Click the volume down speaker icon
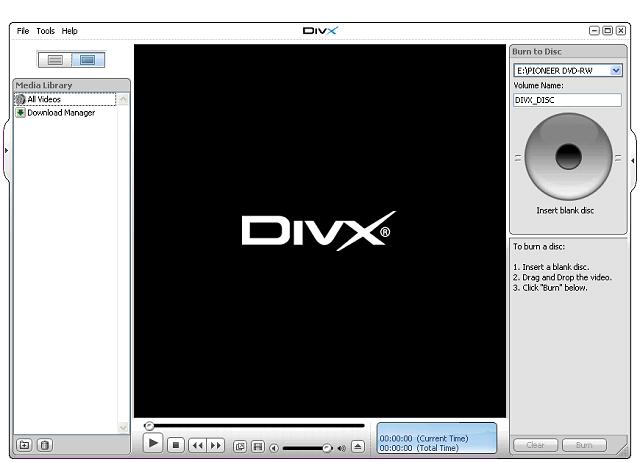The image size is (640, 462). click(274, 448)
